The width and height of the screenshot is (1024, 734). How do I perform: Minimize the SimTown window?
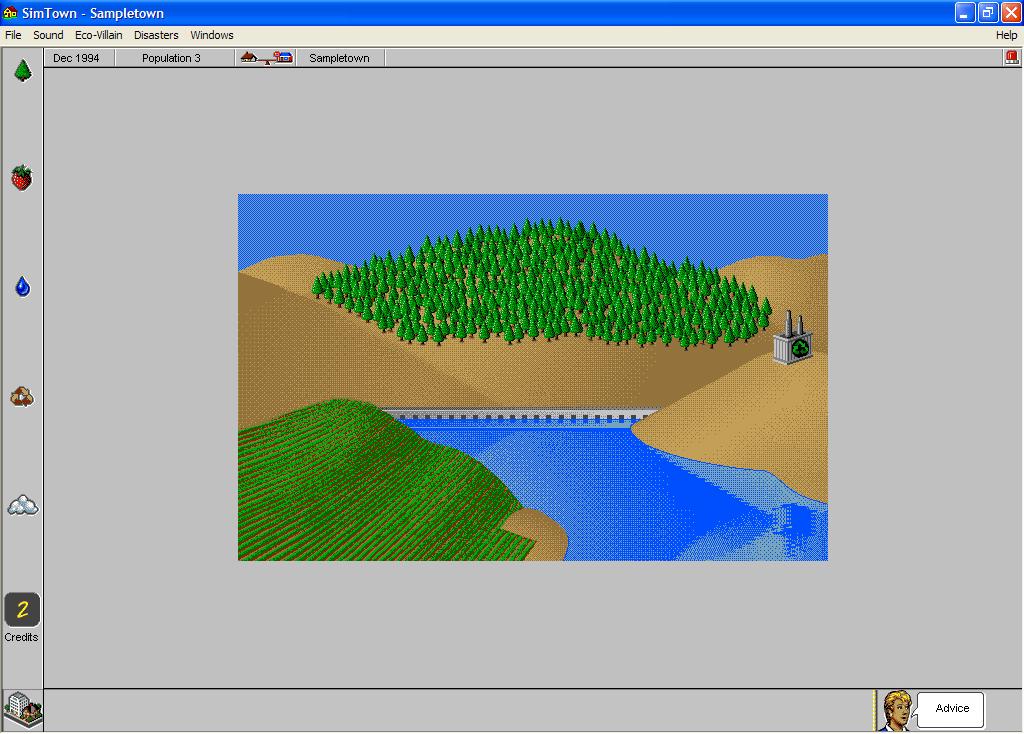(965, 12)
